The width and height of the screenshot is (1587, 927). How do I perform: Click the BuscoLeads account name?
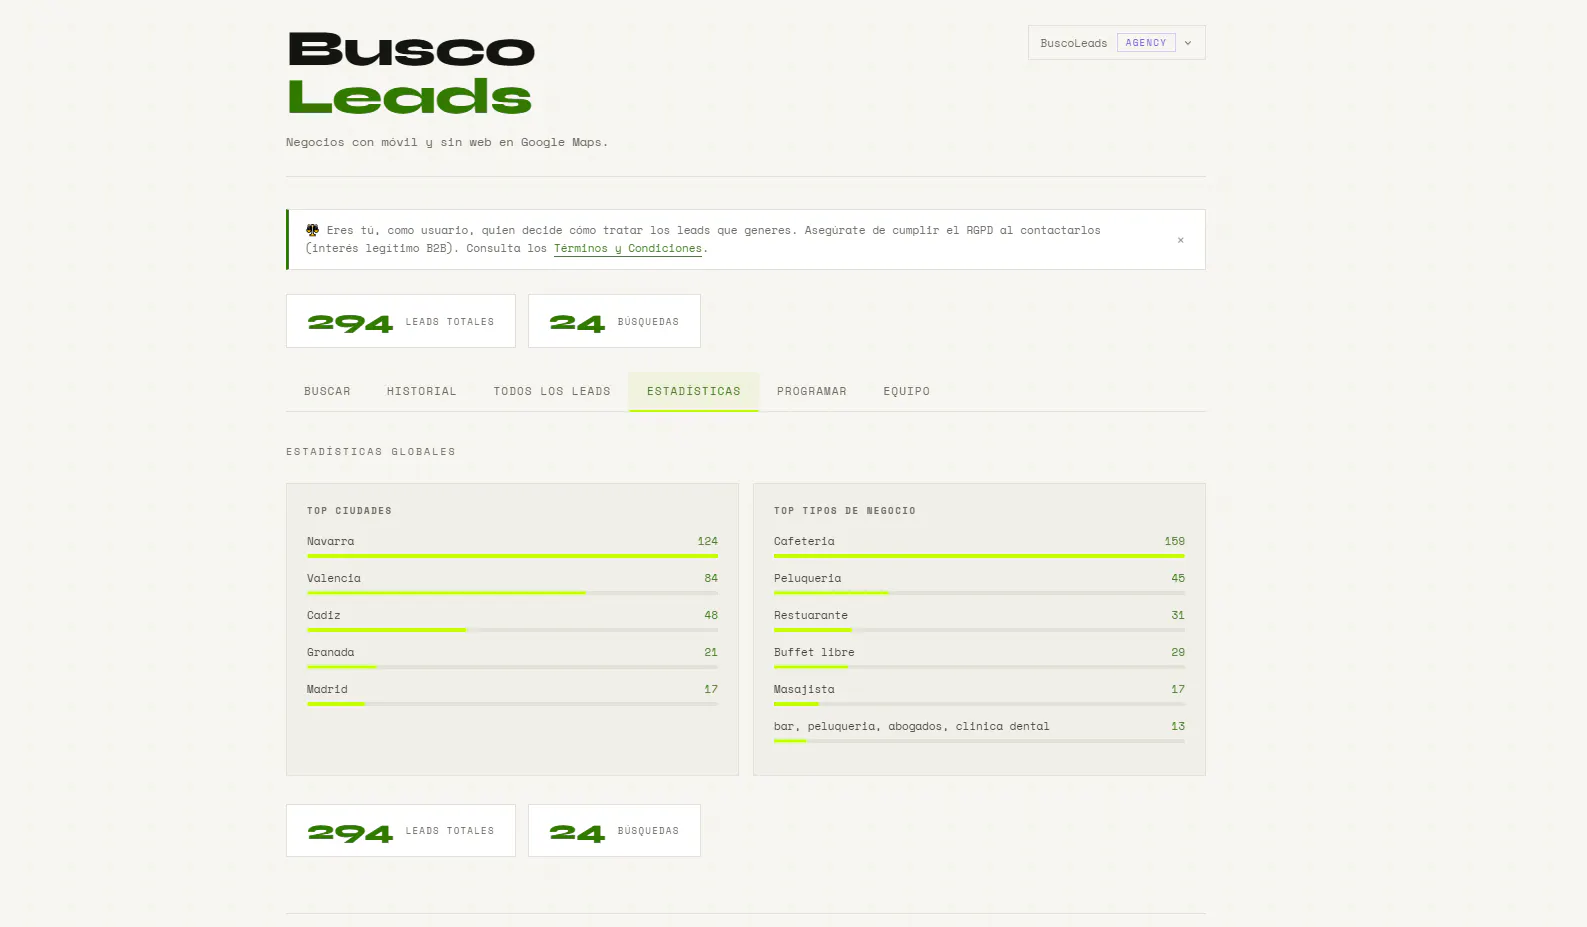tap(1073, 43)
